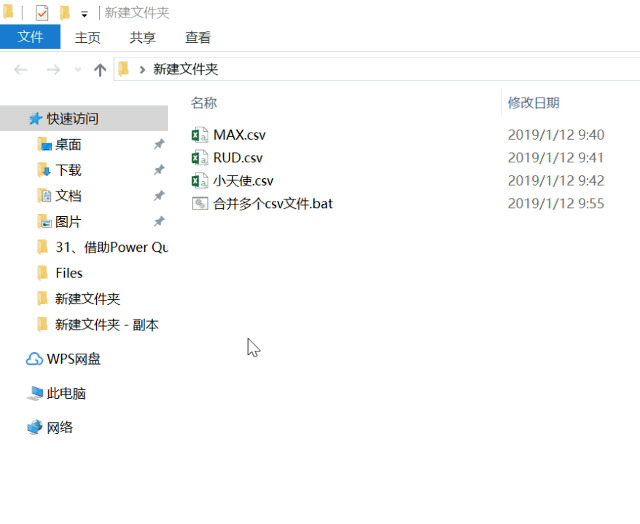Open 网络 in the navigation pane
Viewport: 640px width, 524px height.
[x=60, y=428]
